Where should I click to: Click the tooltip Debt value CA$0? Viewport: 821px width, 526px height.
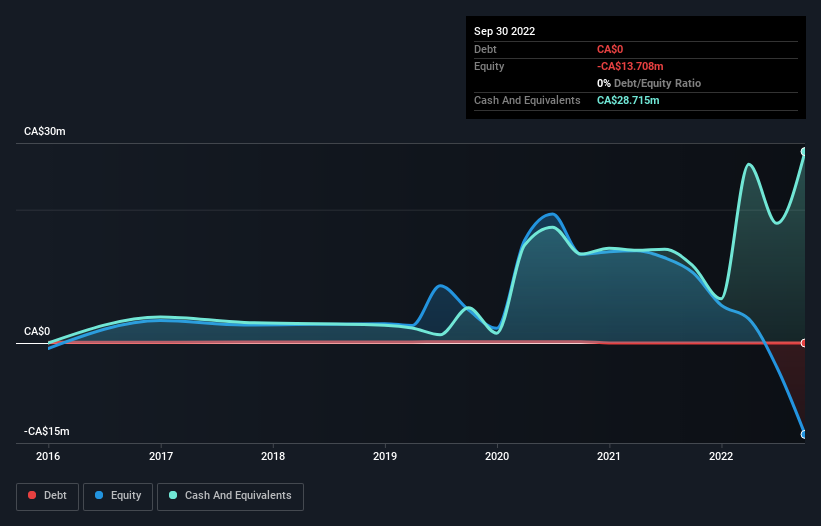(x=610, y=49)
